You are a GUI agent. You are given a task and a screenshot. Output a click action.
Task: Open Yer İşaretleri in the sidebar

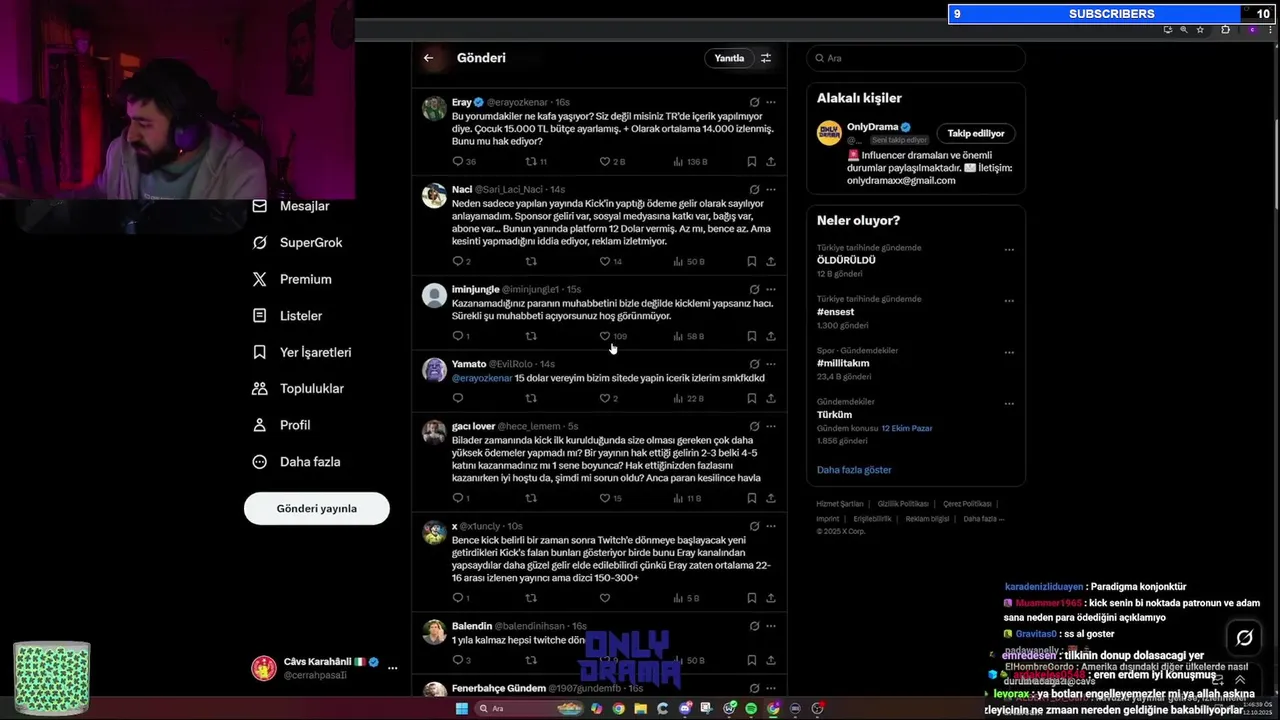pos(302,352)
